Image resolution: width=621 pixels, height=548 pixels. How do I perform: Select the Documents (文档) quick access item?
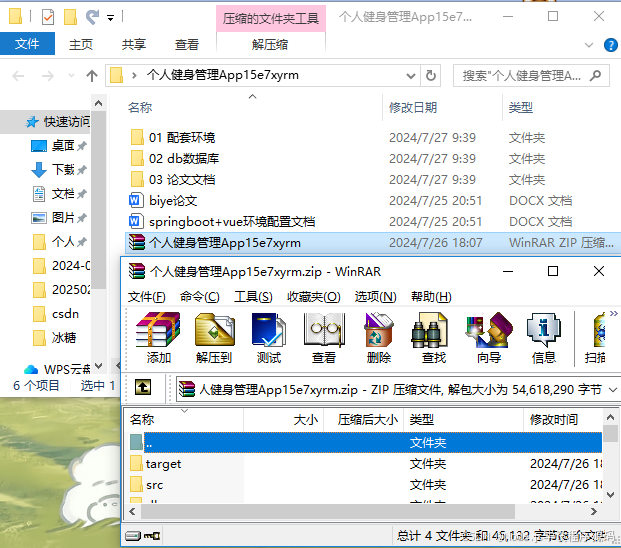pos(59,194)
